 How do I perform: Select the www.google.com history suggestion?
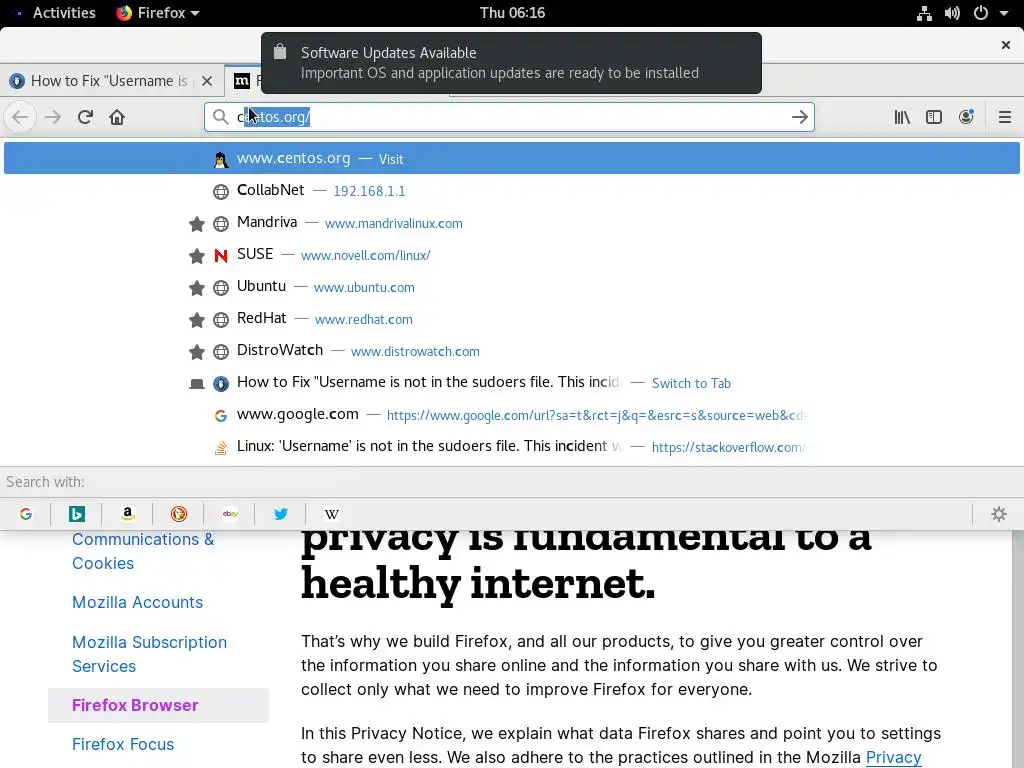tap(511, 415)
